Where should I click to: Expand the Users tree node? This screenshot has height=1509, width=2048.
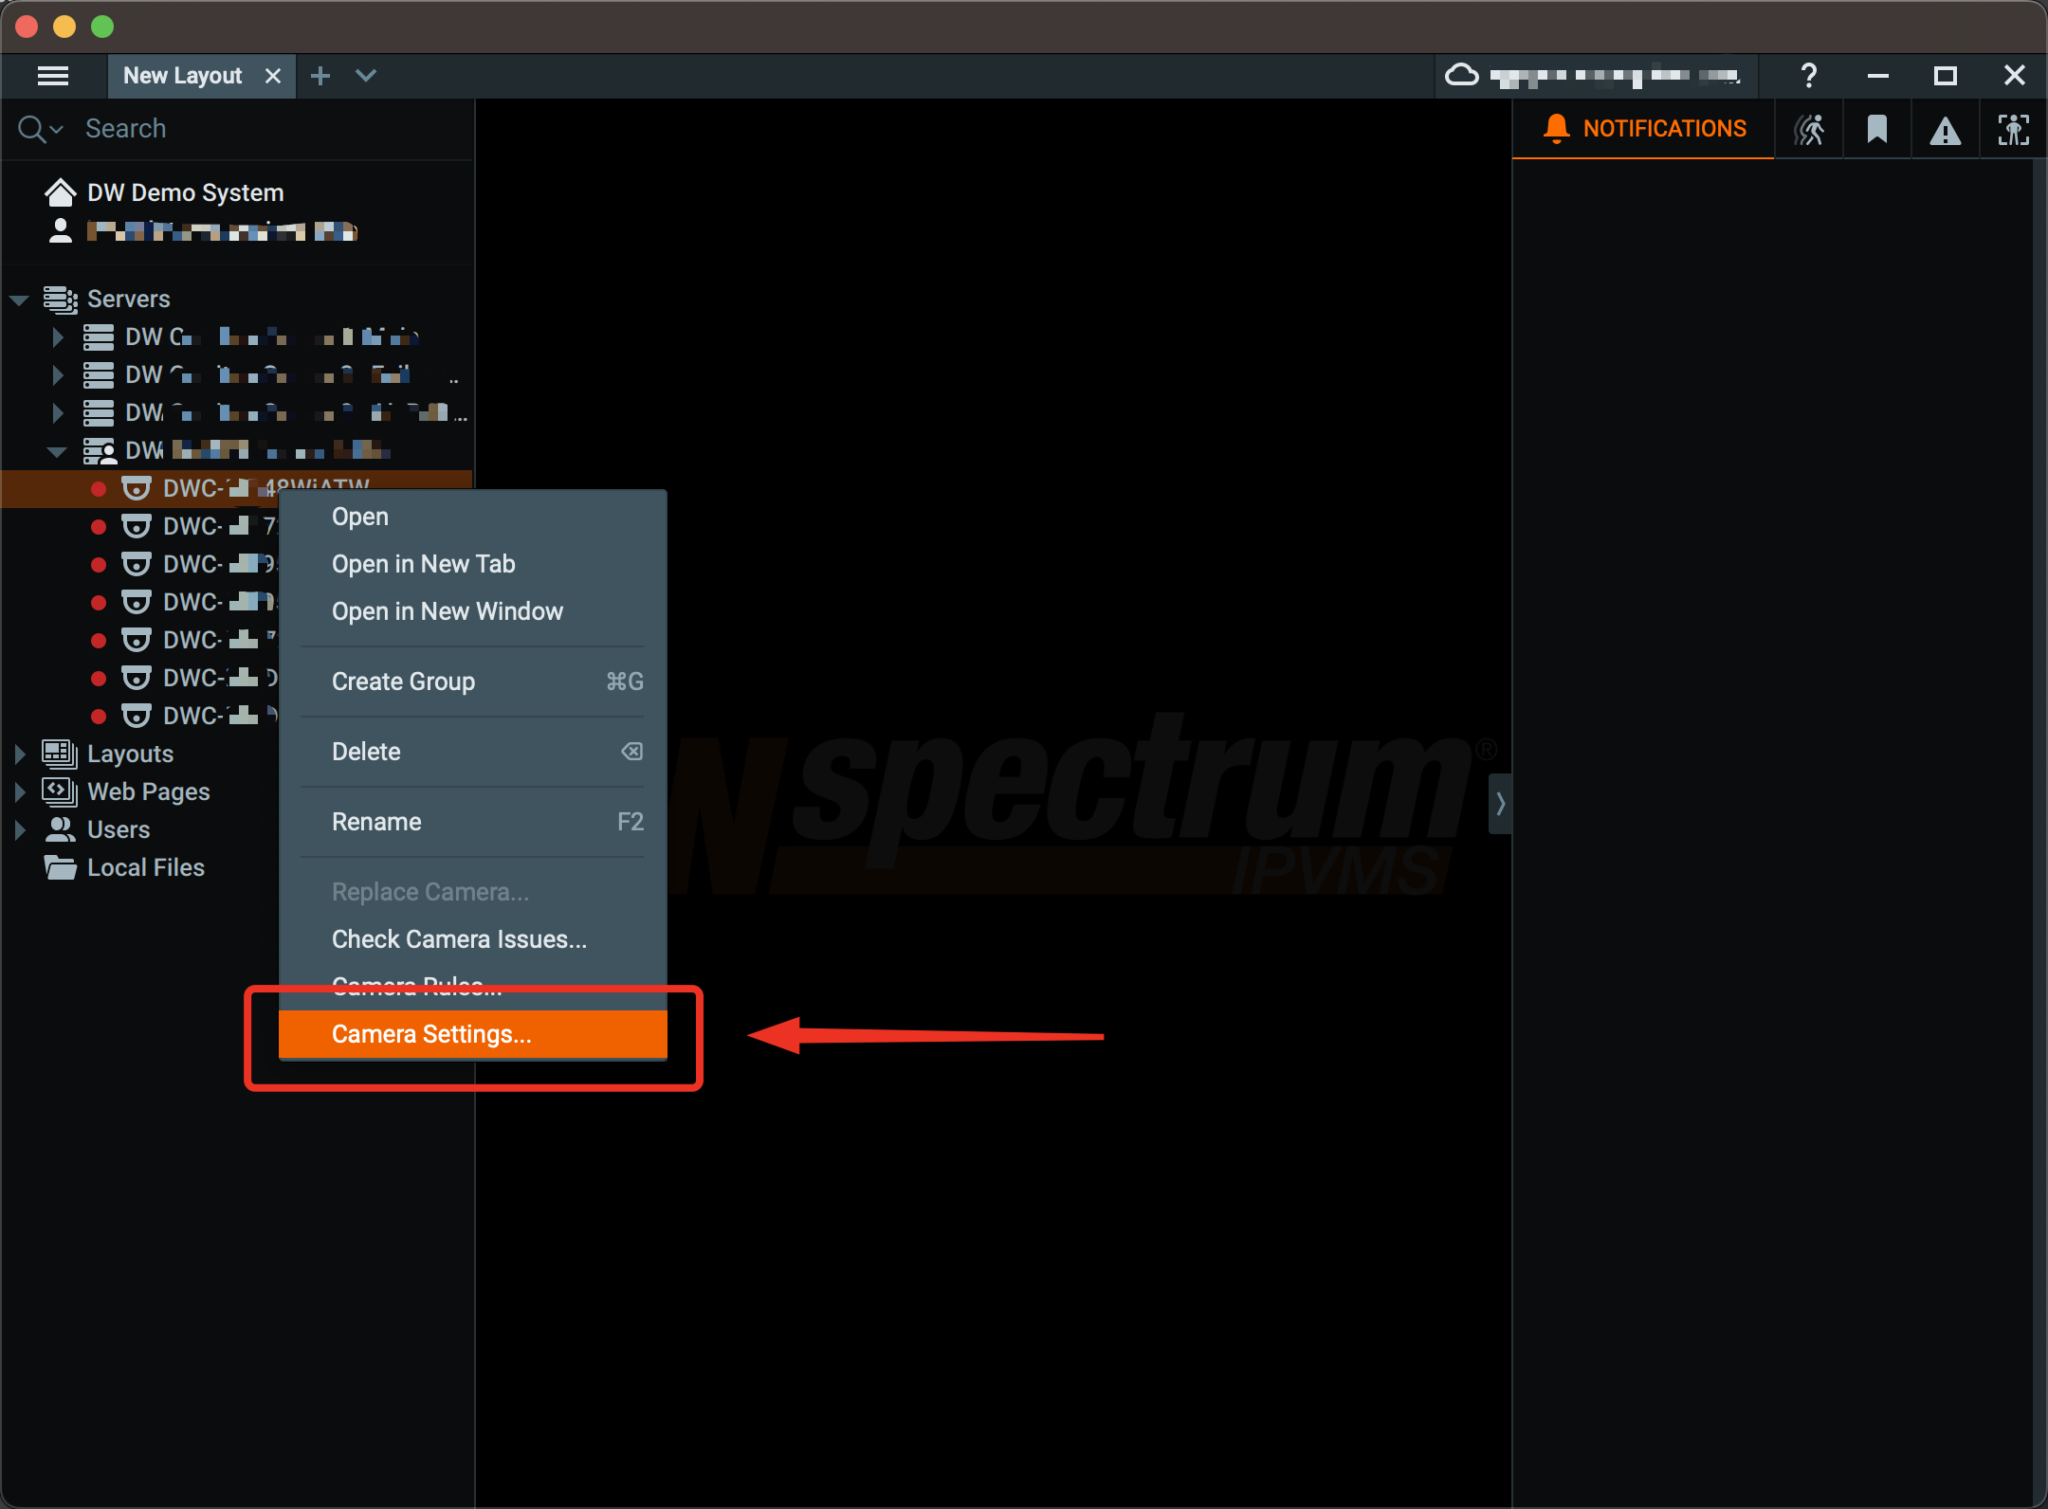tap(19, 830)
